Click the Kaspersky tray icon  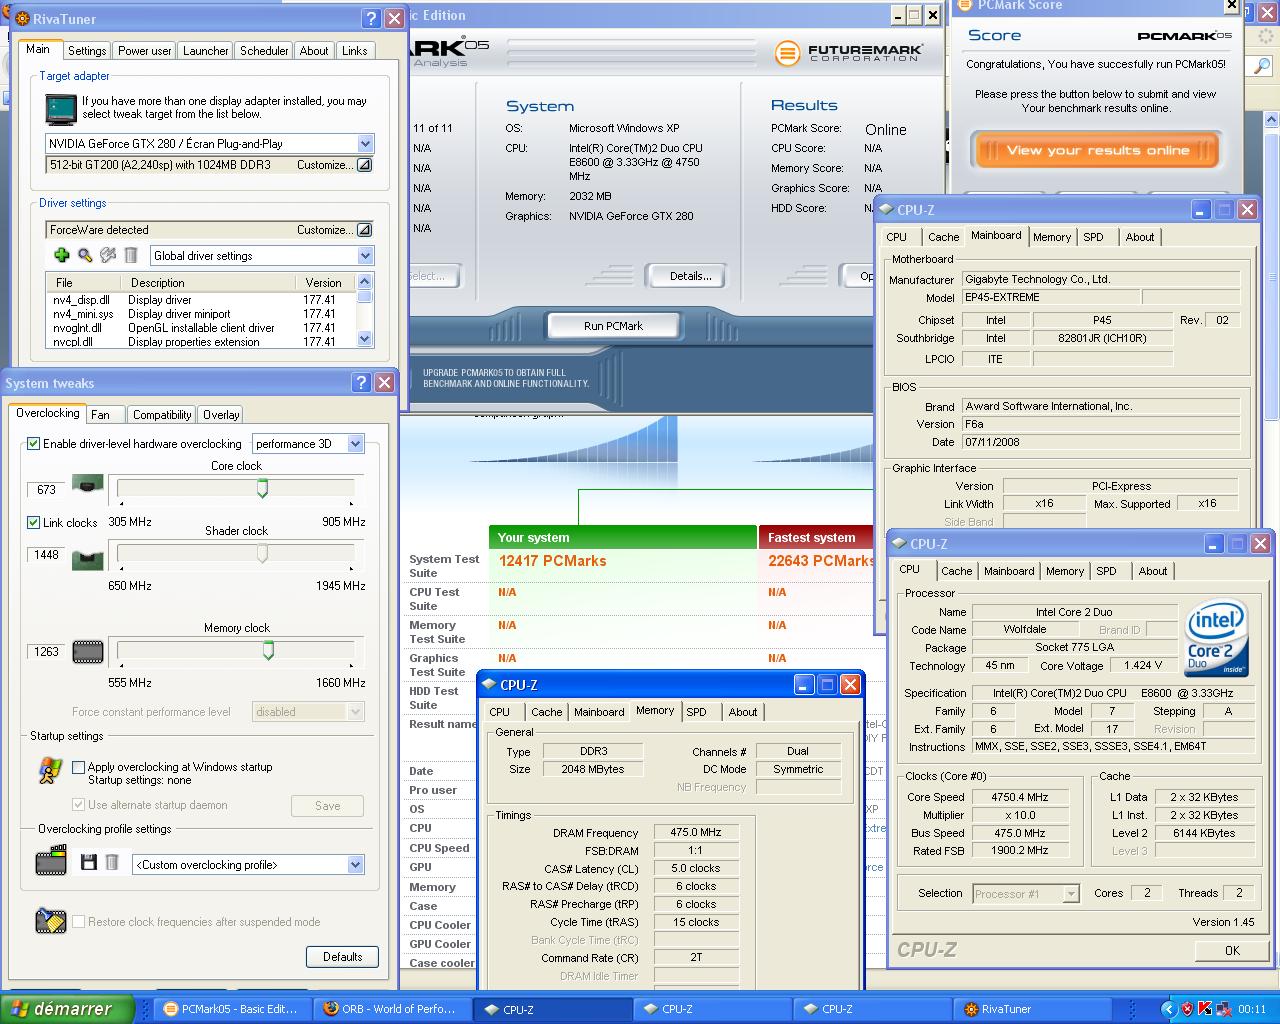1206,1009
